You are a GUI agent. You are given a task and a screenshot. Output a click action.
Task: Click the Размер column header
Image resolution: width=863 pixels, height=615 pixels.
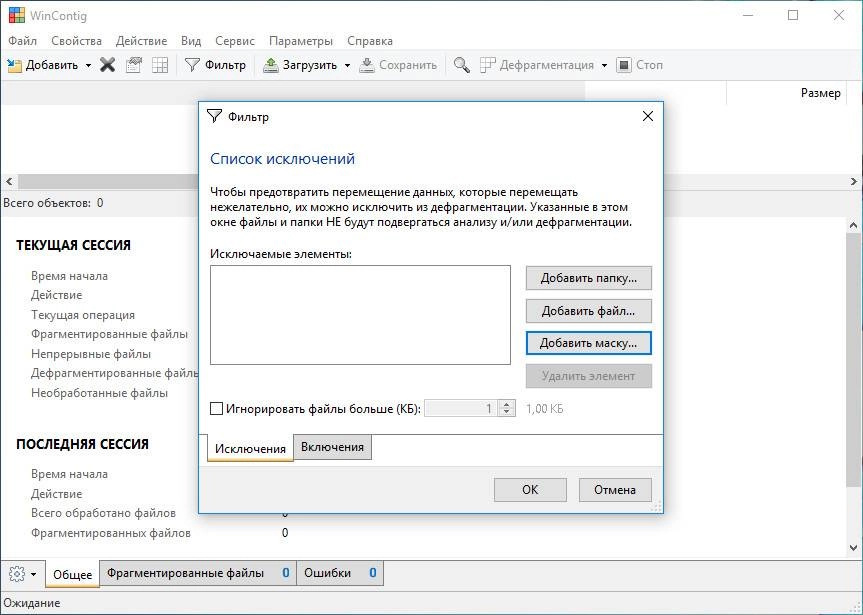coord(787,93)
